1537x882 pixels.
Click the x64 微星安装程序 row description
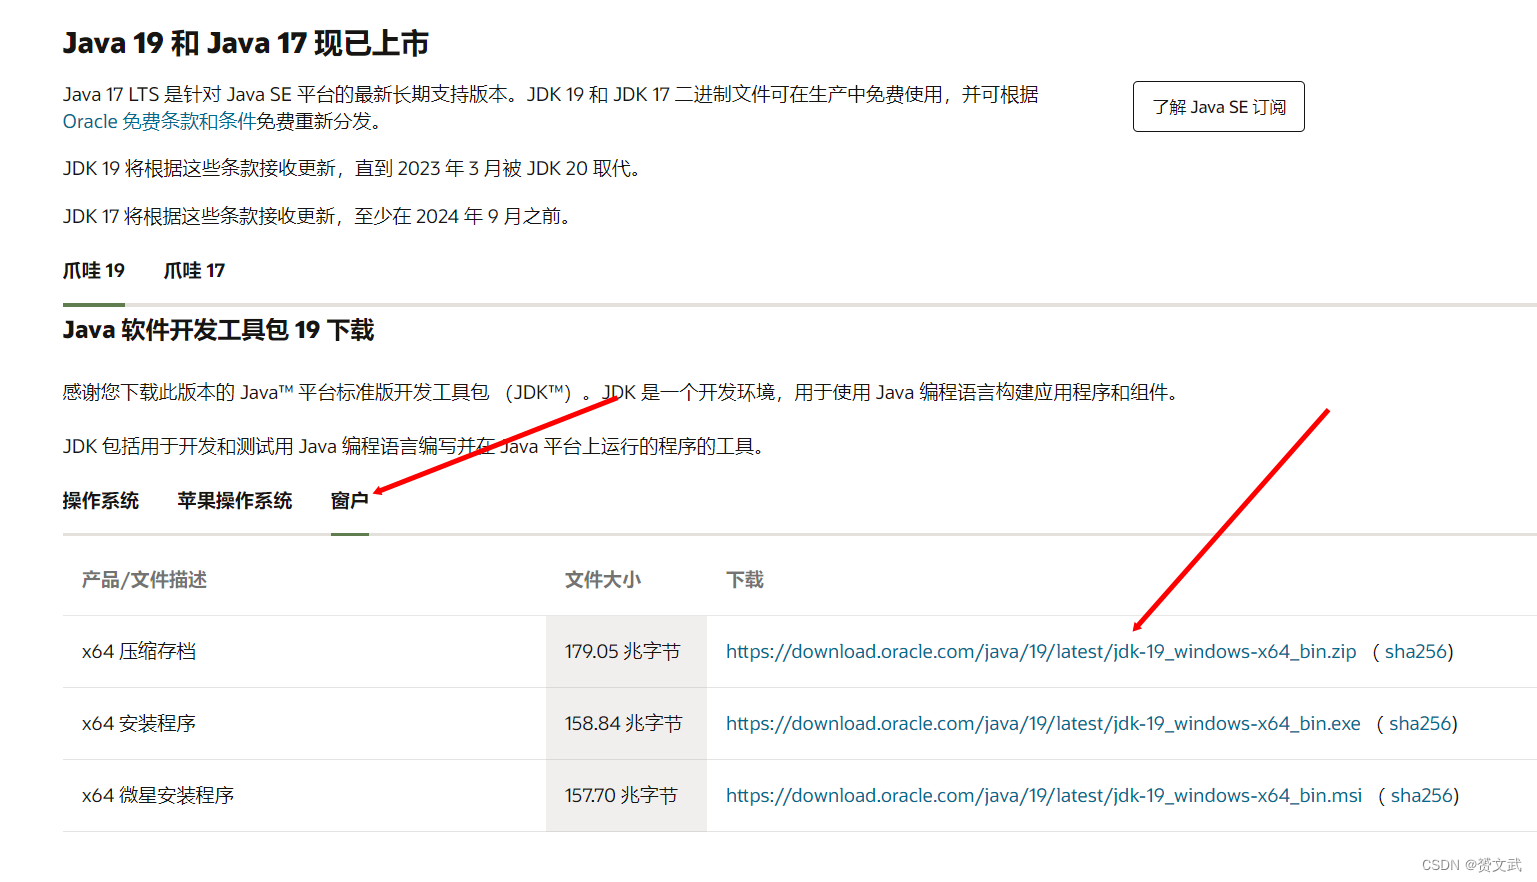pos(158,795)
